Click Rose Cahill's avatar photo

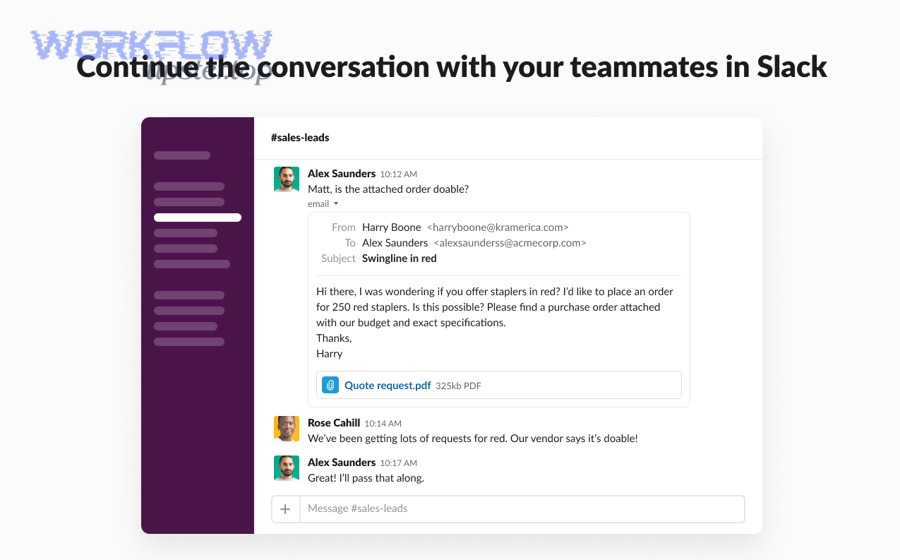coord(286,429)
